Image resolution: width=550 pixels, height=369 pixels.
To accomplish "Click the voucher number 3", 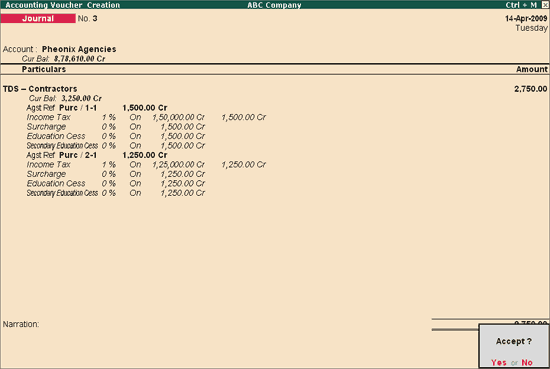I will [95, 19].
